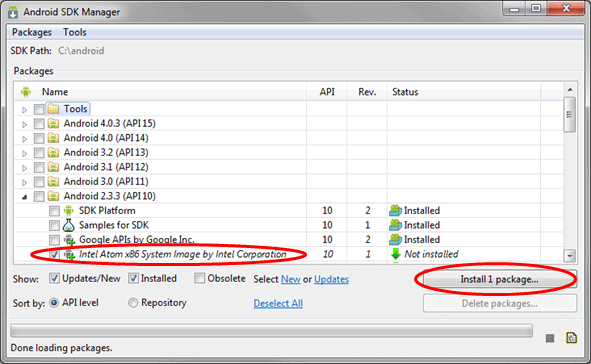The width and height of the screenshot is (591, 364).
Task: Click the API column header
Action: tap(327, 92)
